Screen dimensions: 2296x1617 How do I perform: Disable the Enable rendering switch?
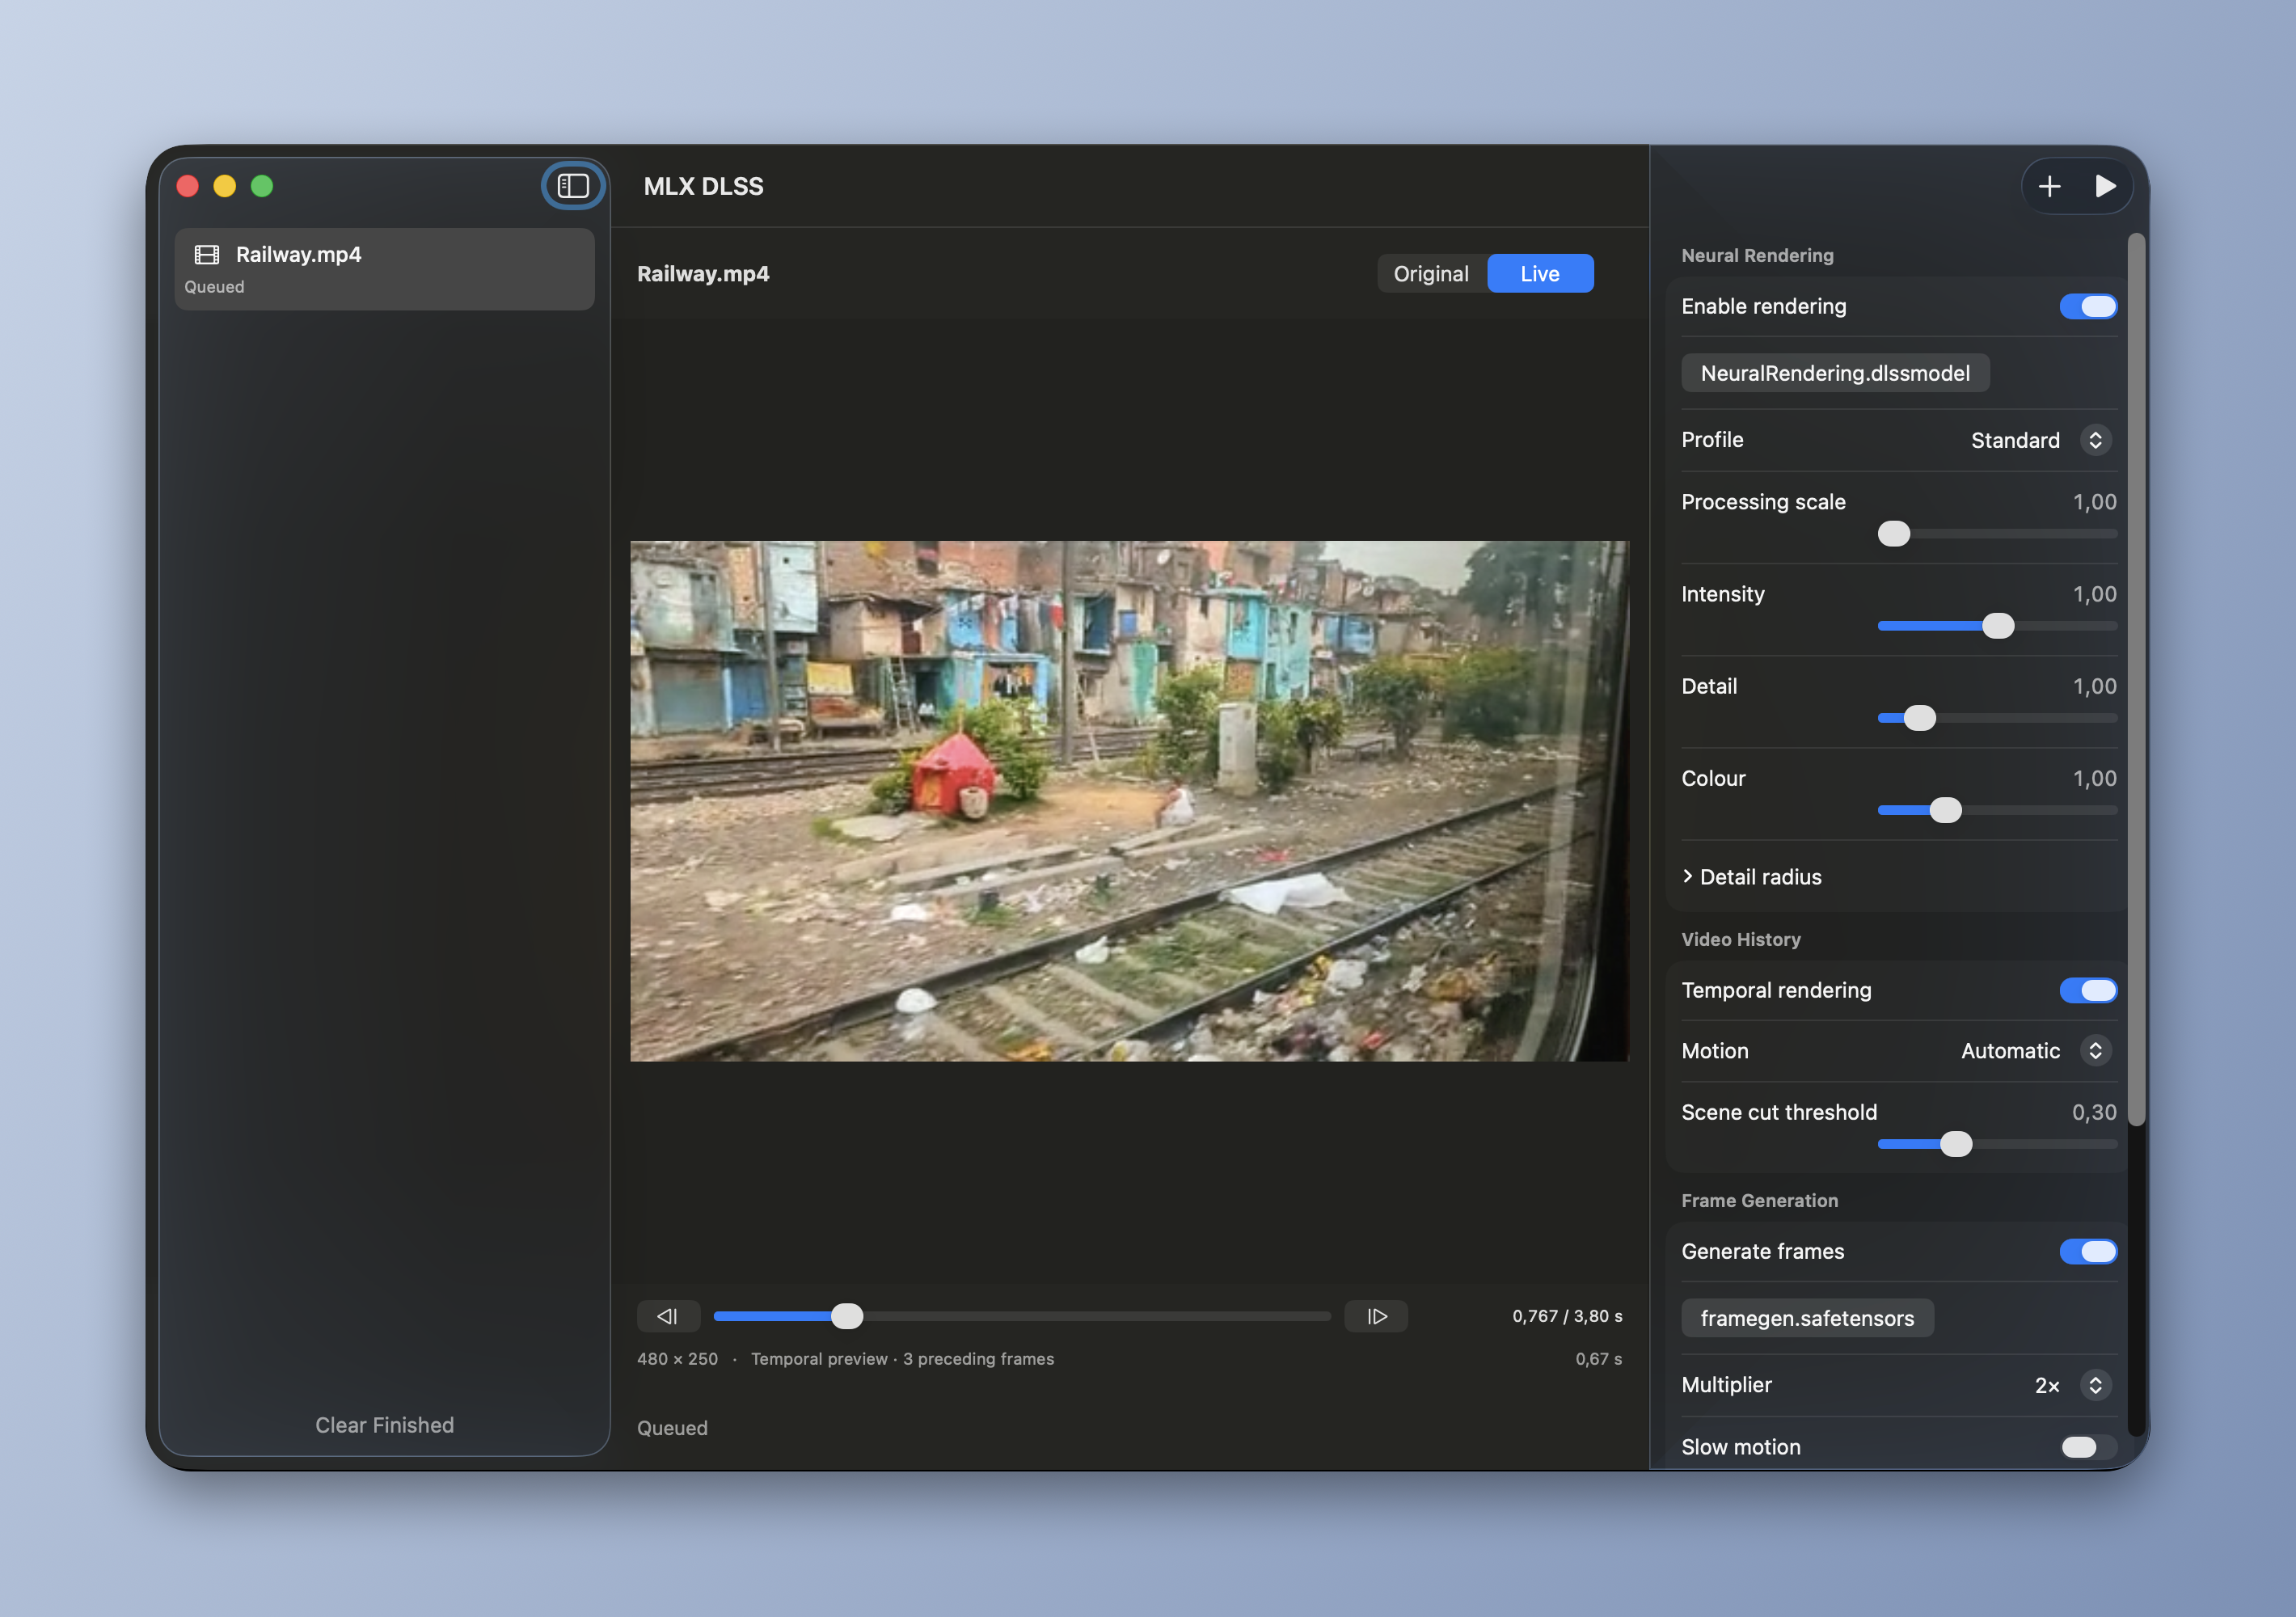(x=2088, y=306)
